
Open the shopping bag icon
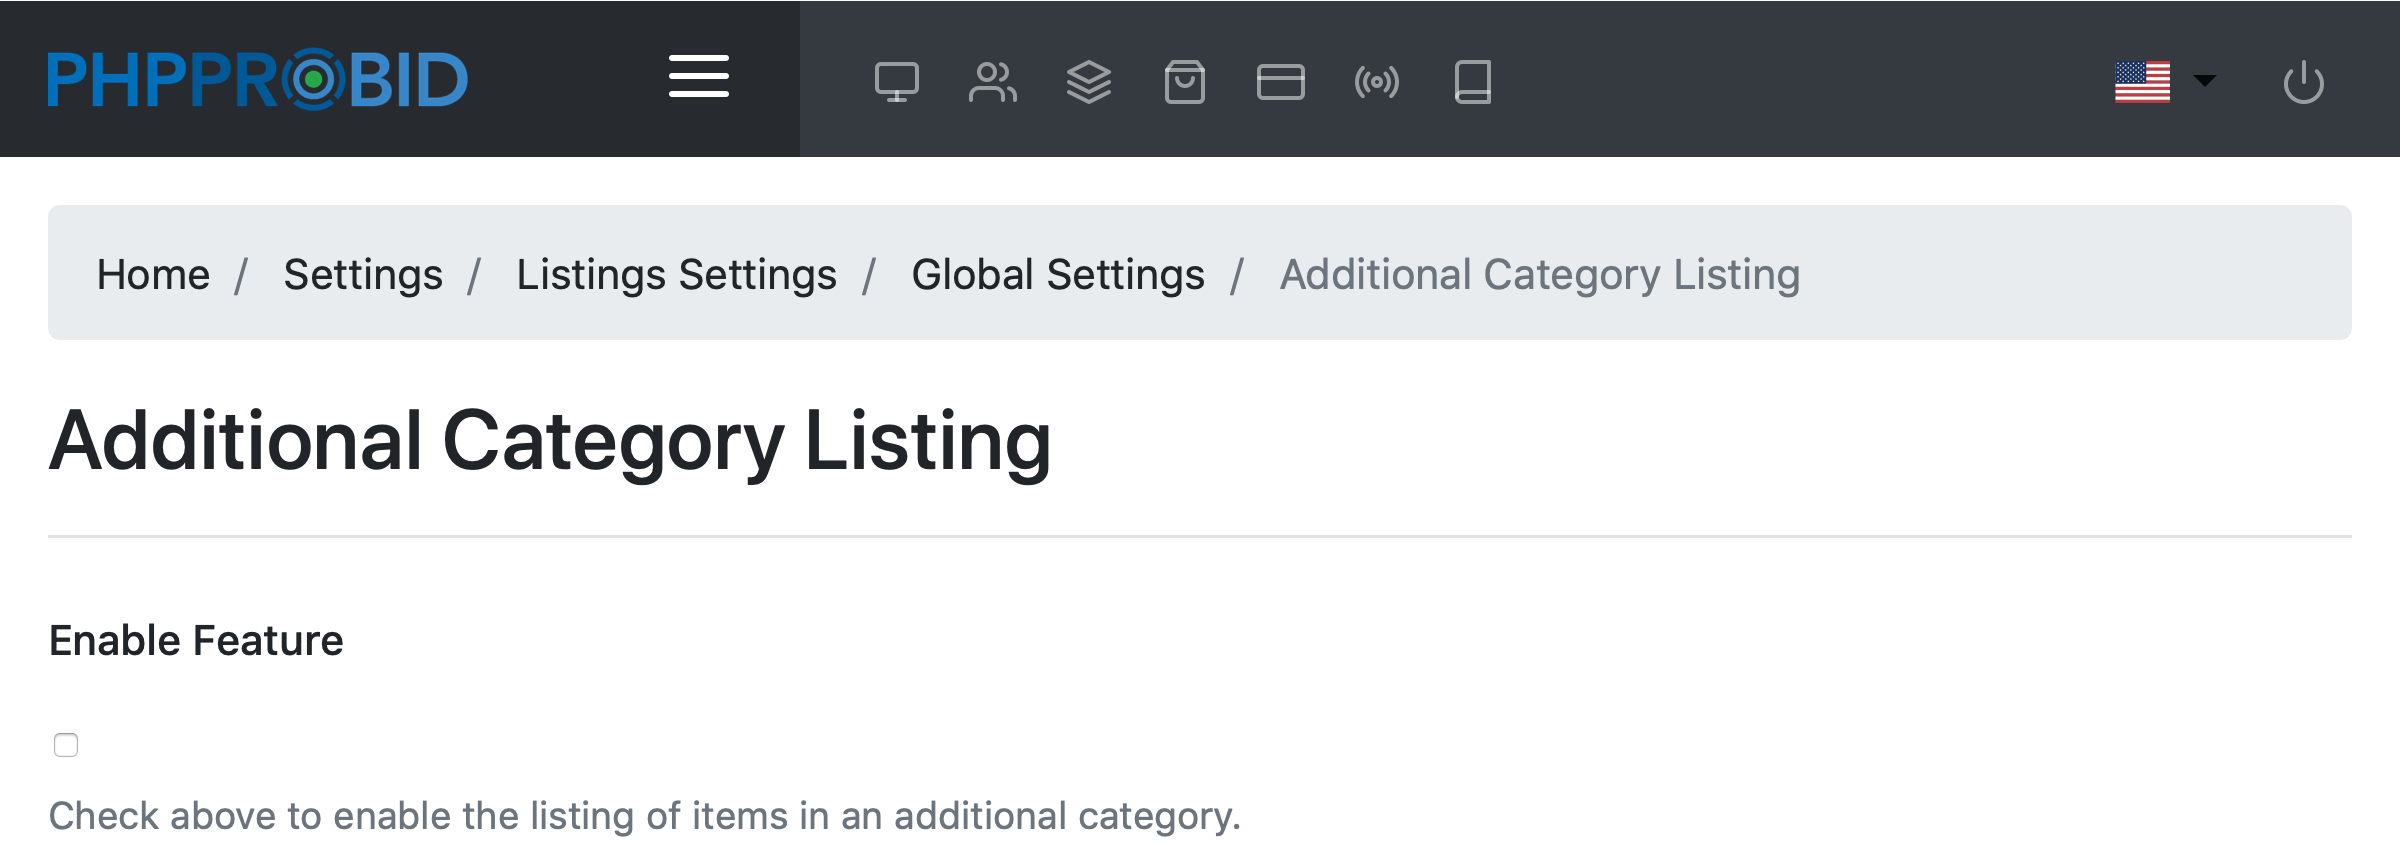point(1184,82)
